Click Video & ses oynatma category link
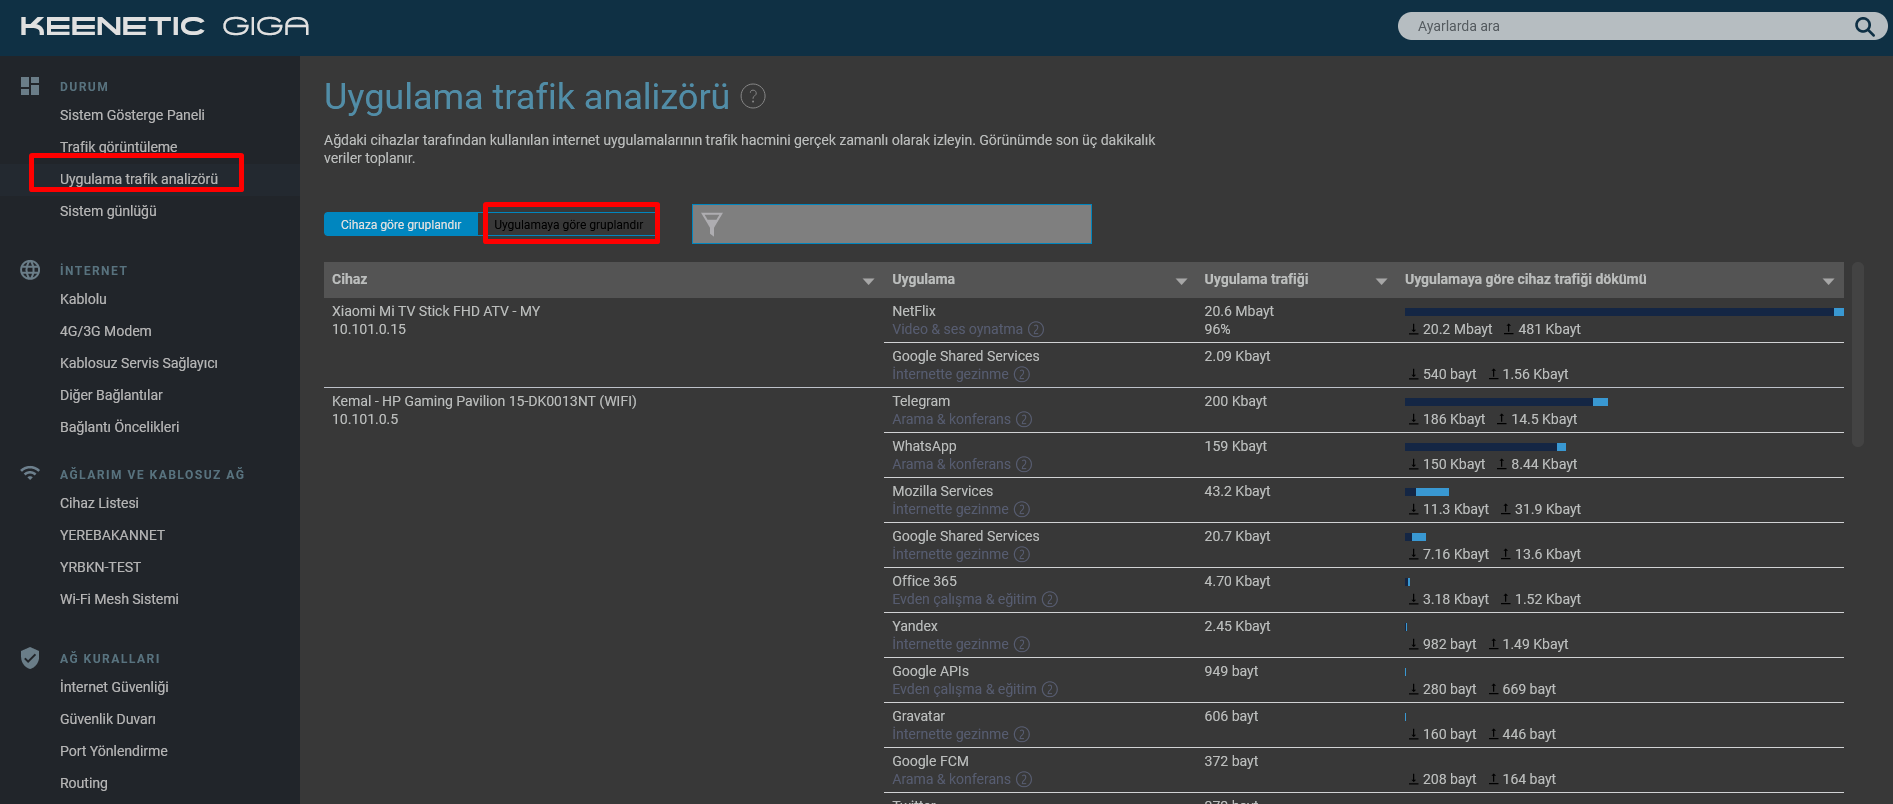Viewport: 1893px width, 804px height. click(957, 329)
